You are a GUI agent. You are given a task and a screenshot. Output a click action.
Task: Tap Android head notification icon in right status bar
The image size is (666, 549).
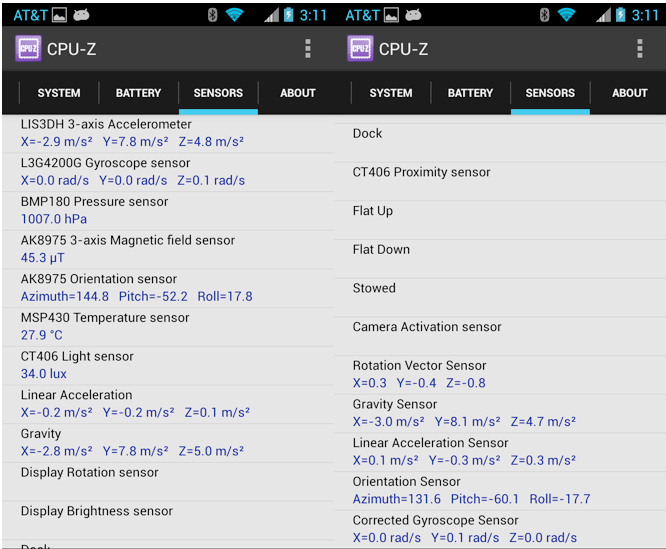click(x=413, y=15)
